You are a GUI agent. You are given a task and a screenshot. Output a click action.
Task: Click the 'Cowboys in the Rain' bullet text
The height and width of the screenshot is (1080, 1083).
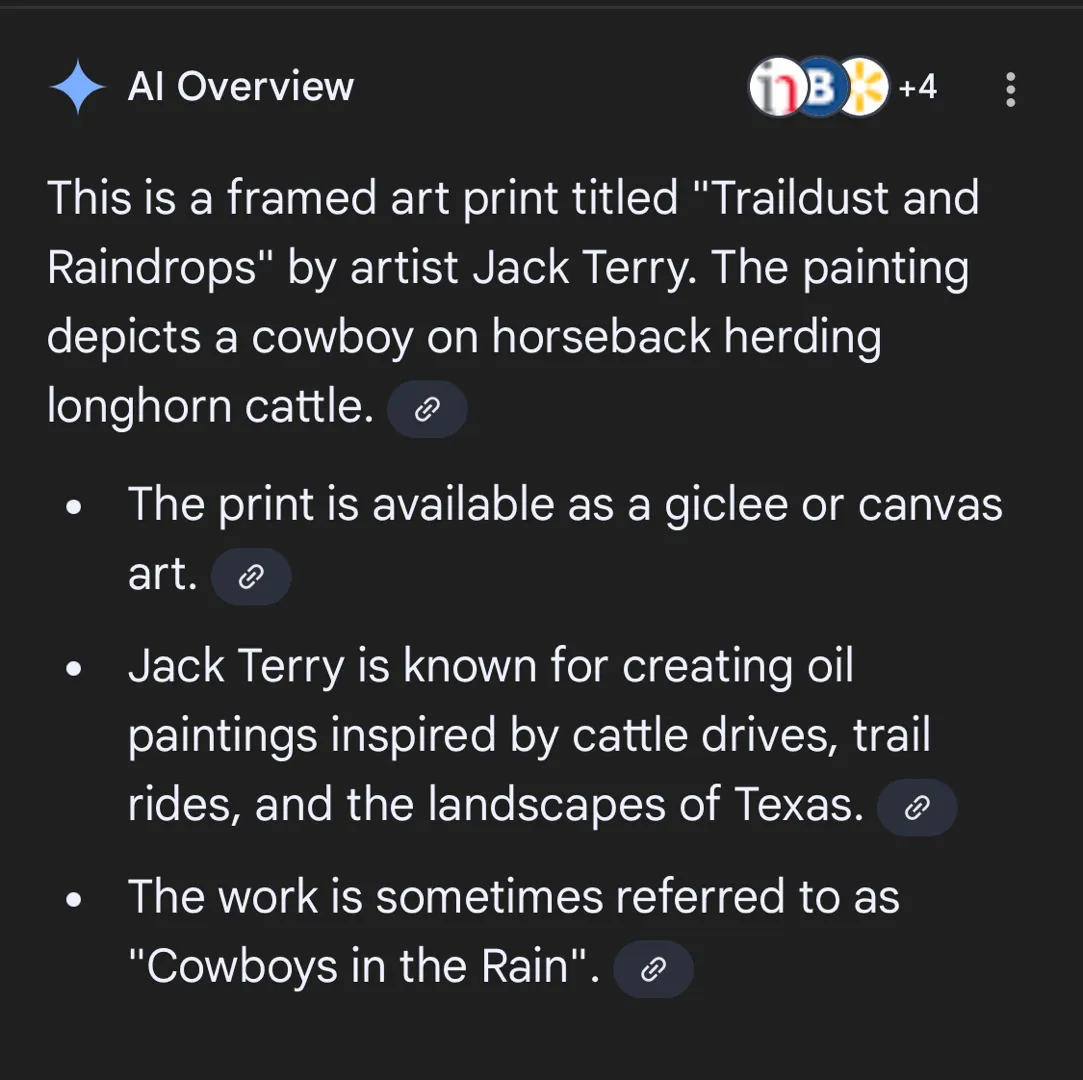click(513, 898)
